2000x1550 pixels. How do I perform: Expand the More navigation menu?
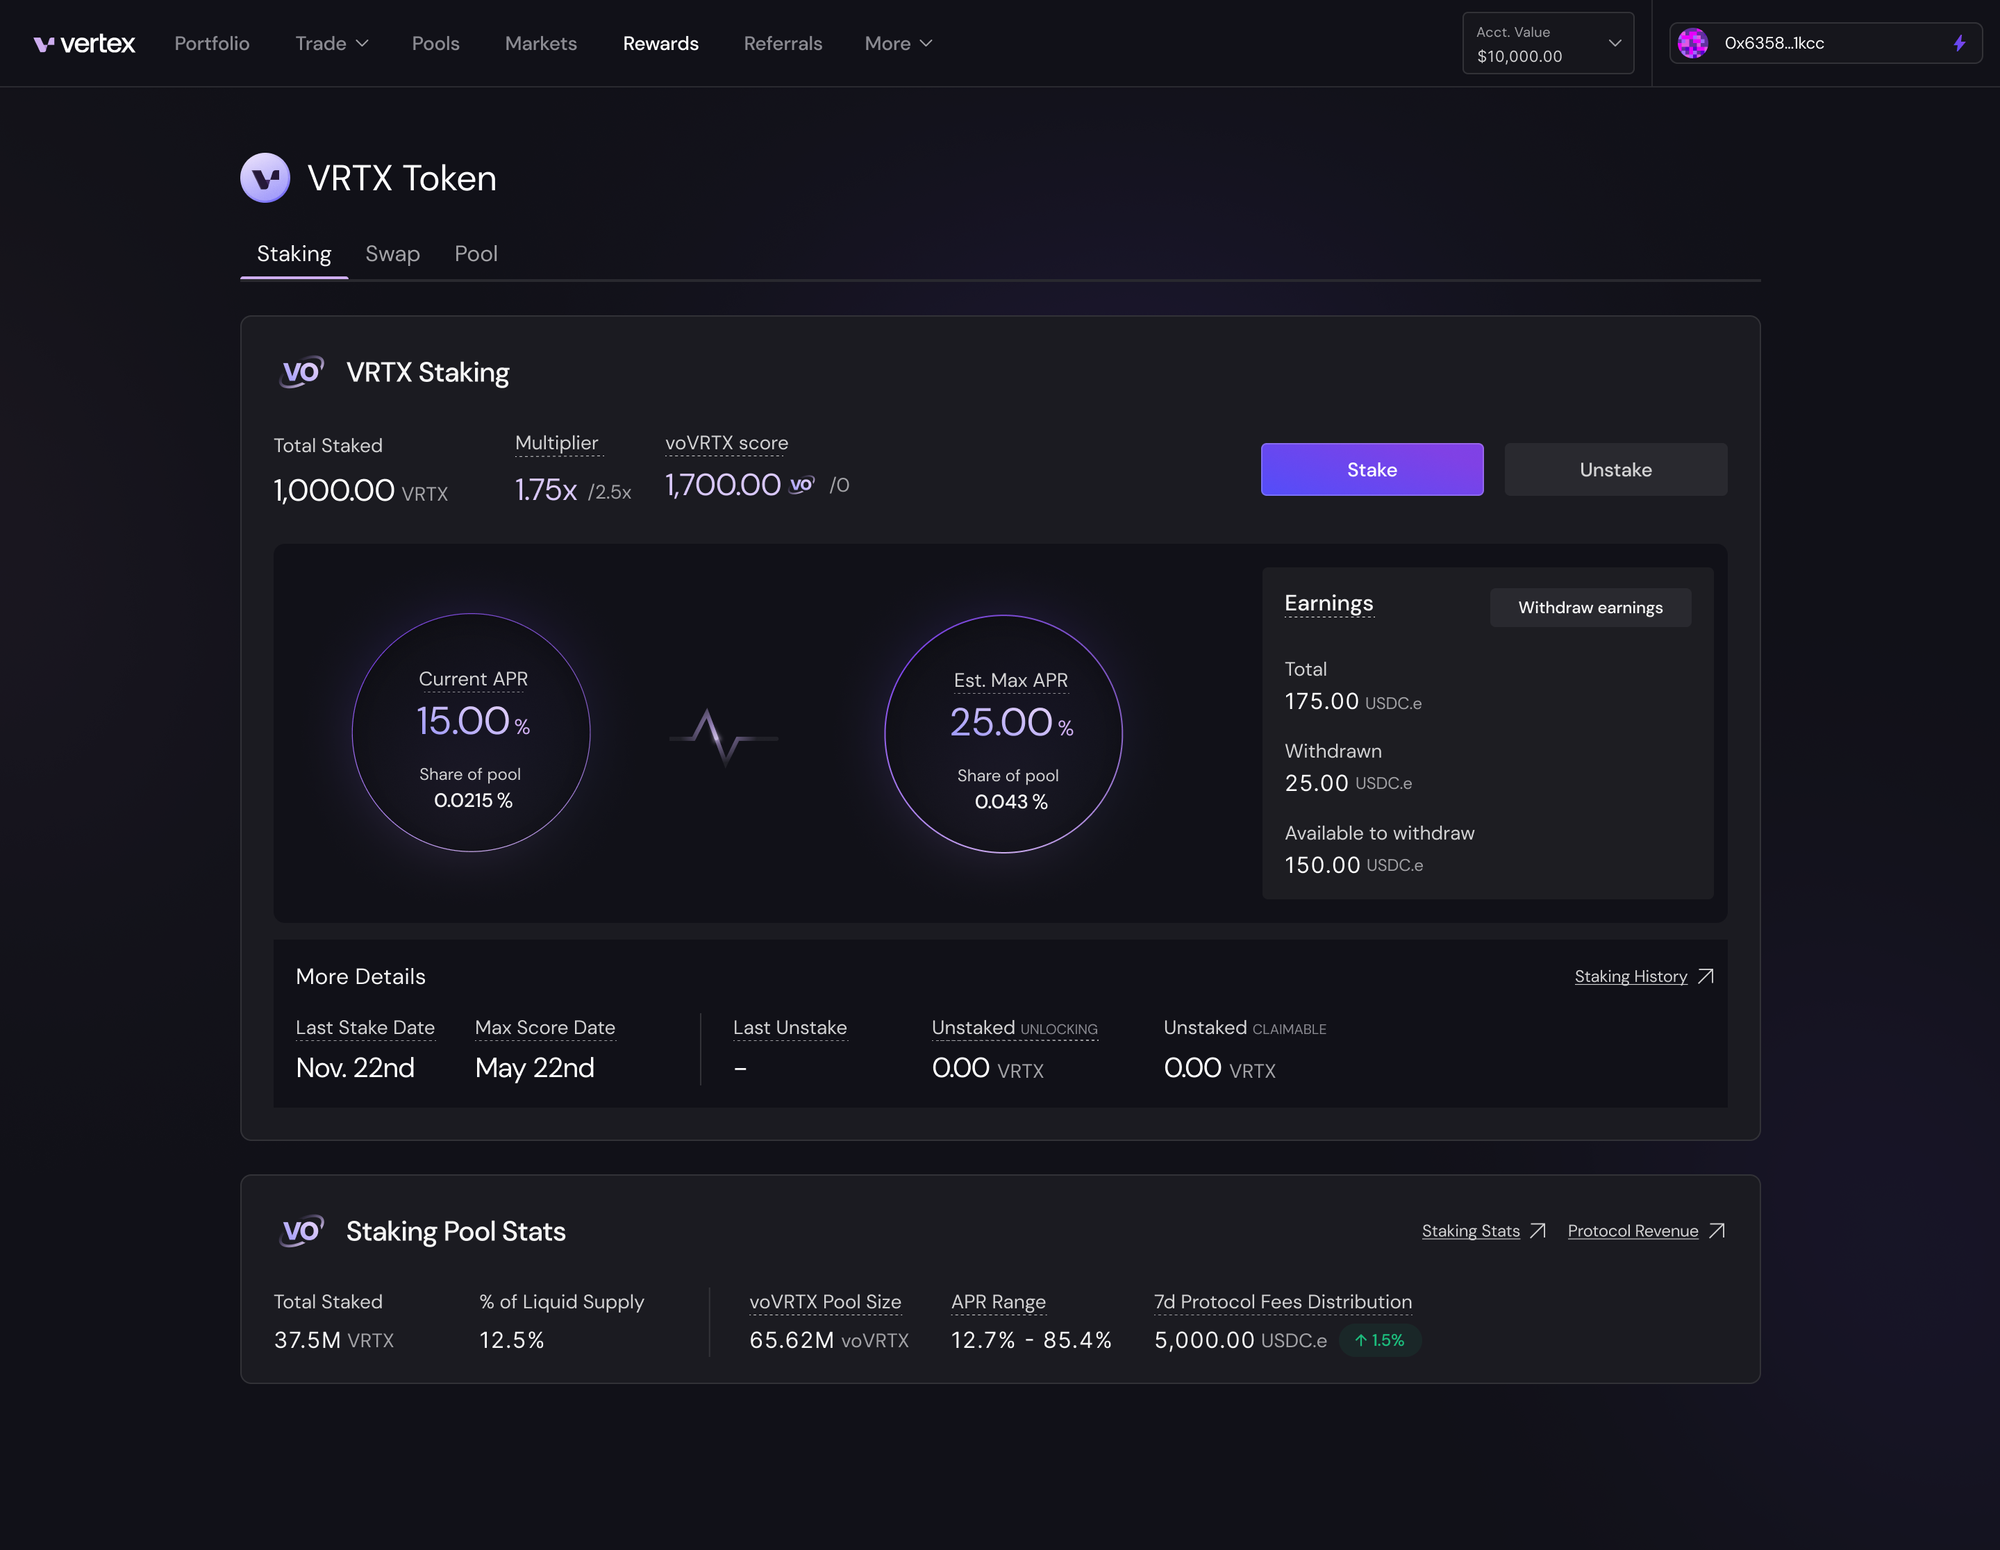898,44
